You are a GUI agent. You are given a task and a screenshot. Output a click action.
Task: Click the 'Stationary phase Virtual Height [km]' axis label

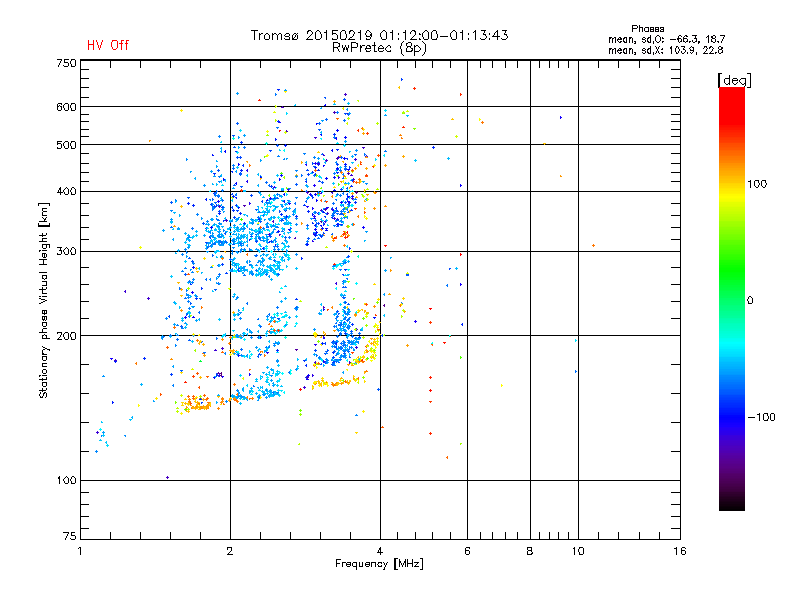pos(44,301)
